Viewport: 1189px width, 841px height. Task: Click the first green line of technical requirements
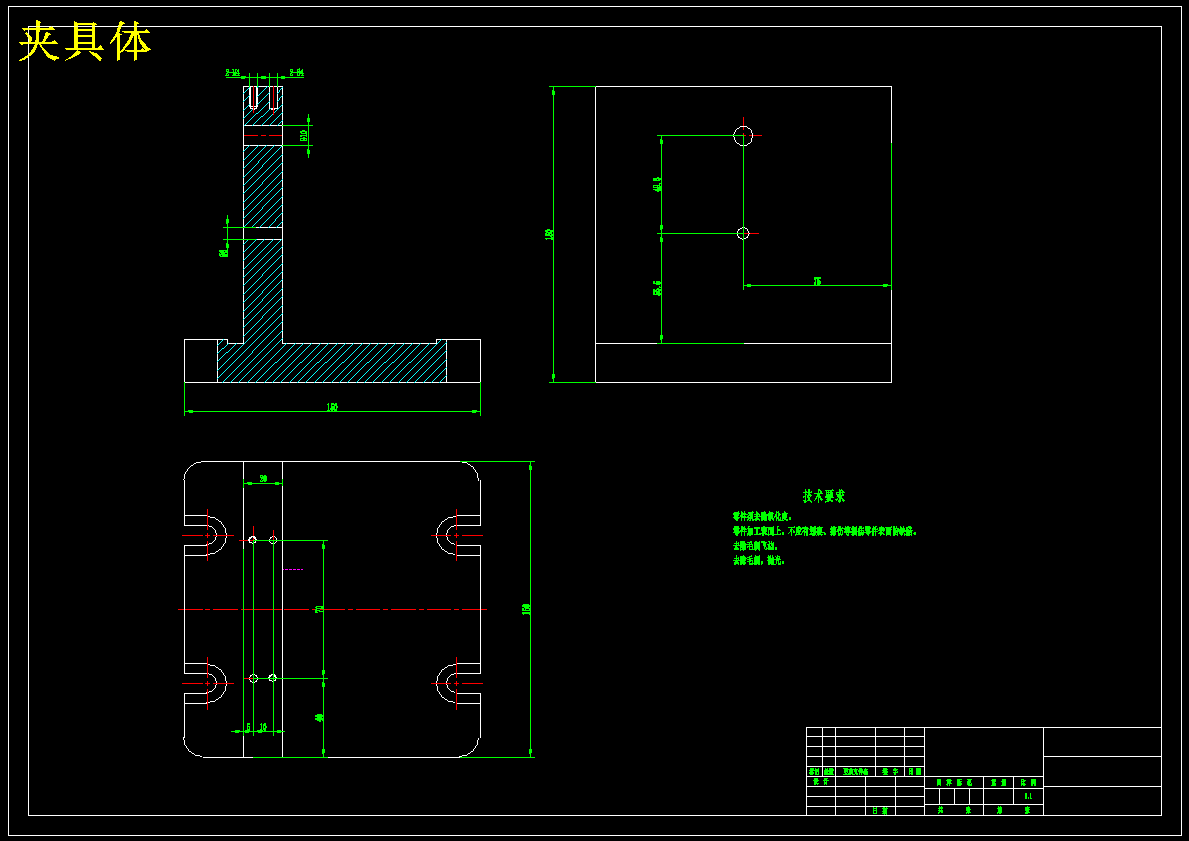click(762, 516)
